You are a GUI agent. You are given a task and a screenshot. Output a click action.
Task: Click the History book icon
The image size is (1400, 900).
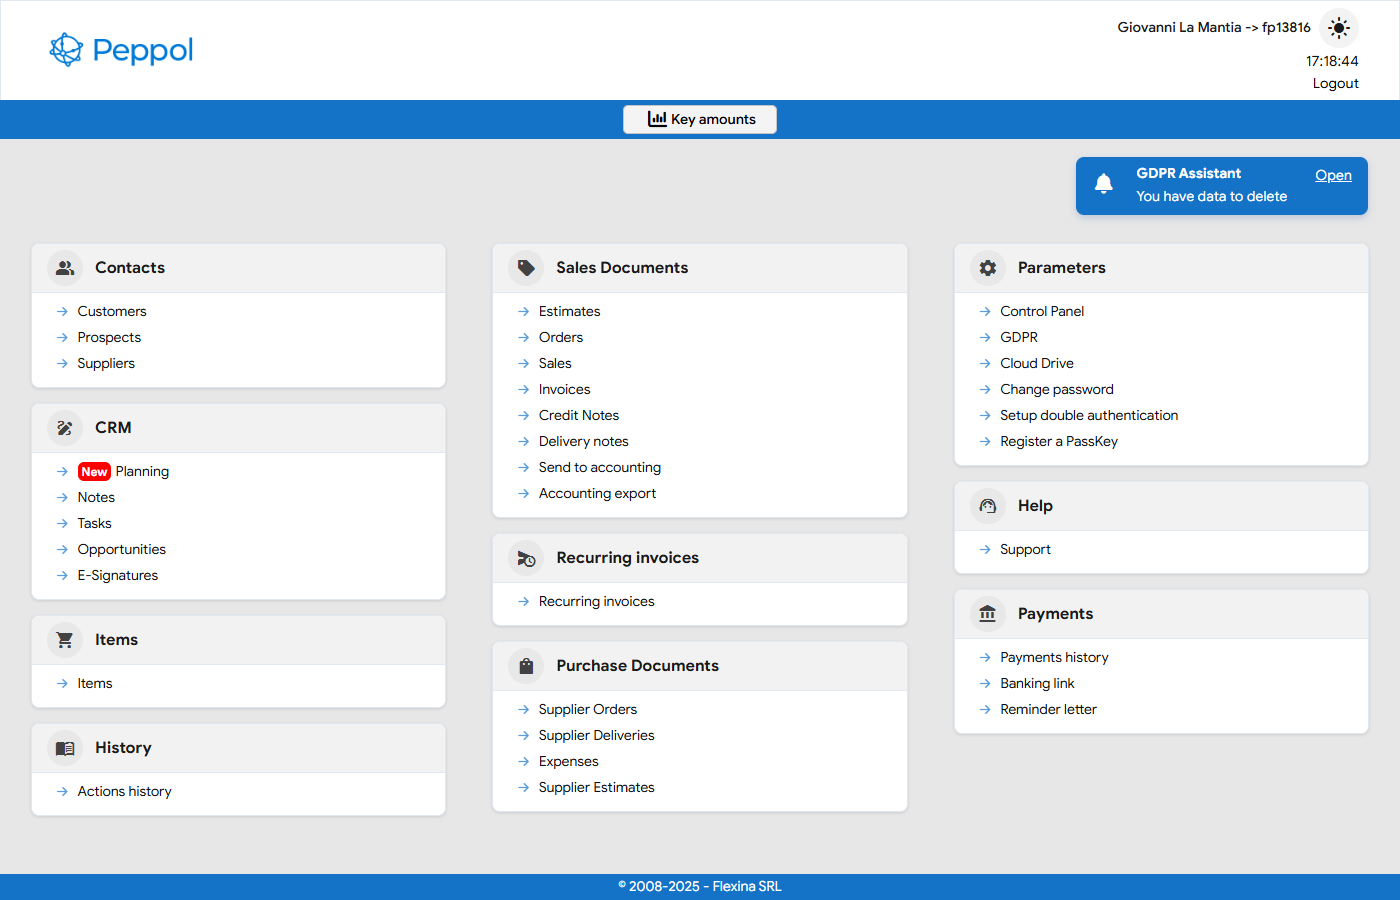tap(65, 748)
